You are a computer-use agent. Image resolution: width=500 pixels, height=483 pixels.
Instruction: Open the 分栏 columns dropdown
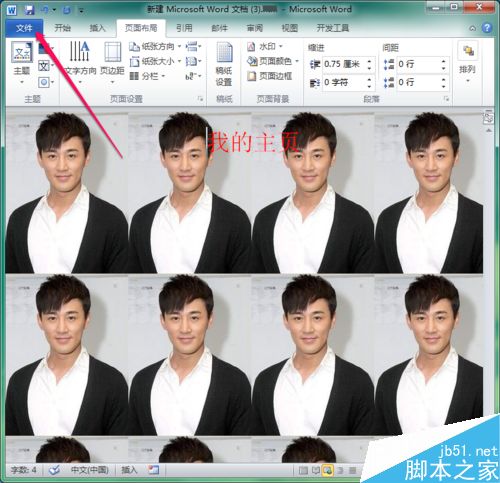tap(147, 76)
